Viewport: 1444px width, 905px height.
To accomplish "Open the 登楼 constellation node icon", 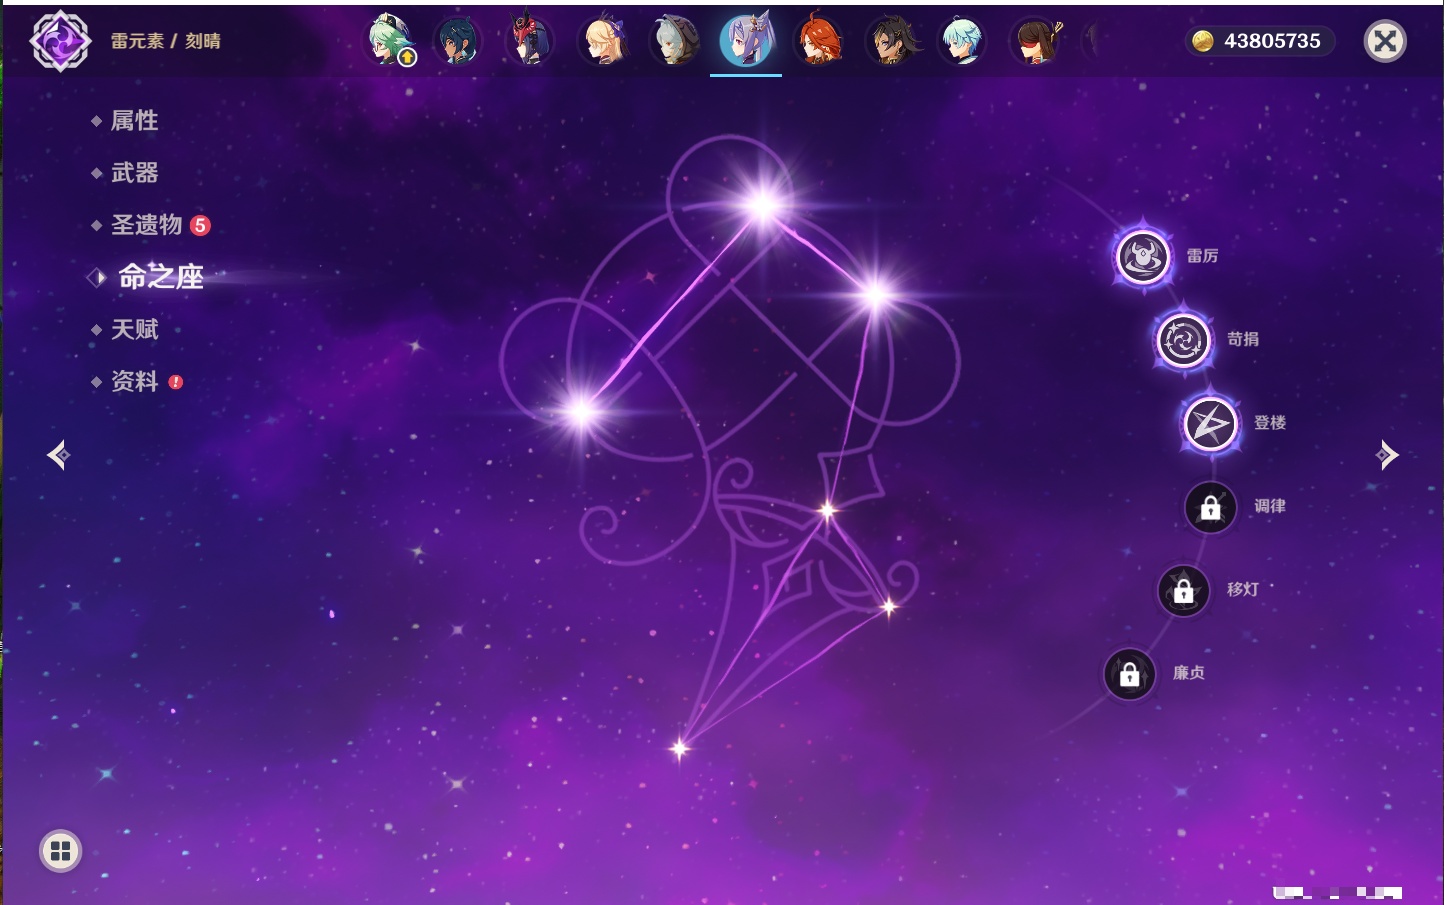I will pyautogui.click(x=1211, y=424).
